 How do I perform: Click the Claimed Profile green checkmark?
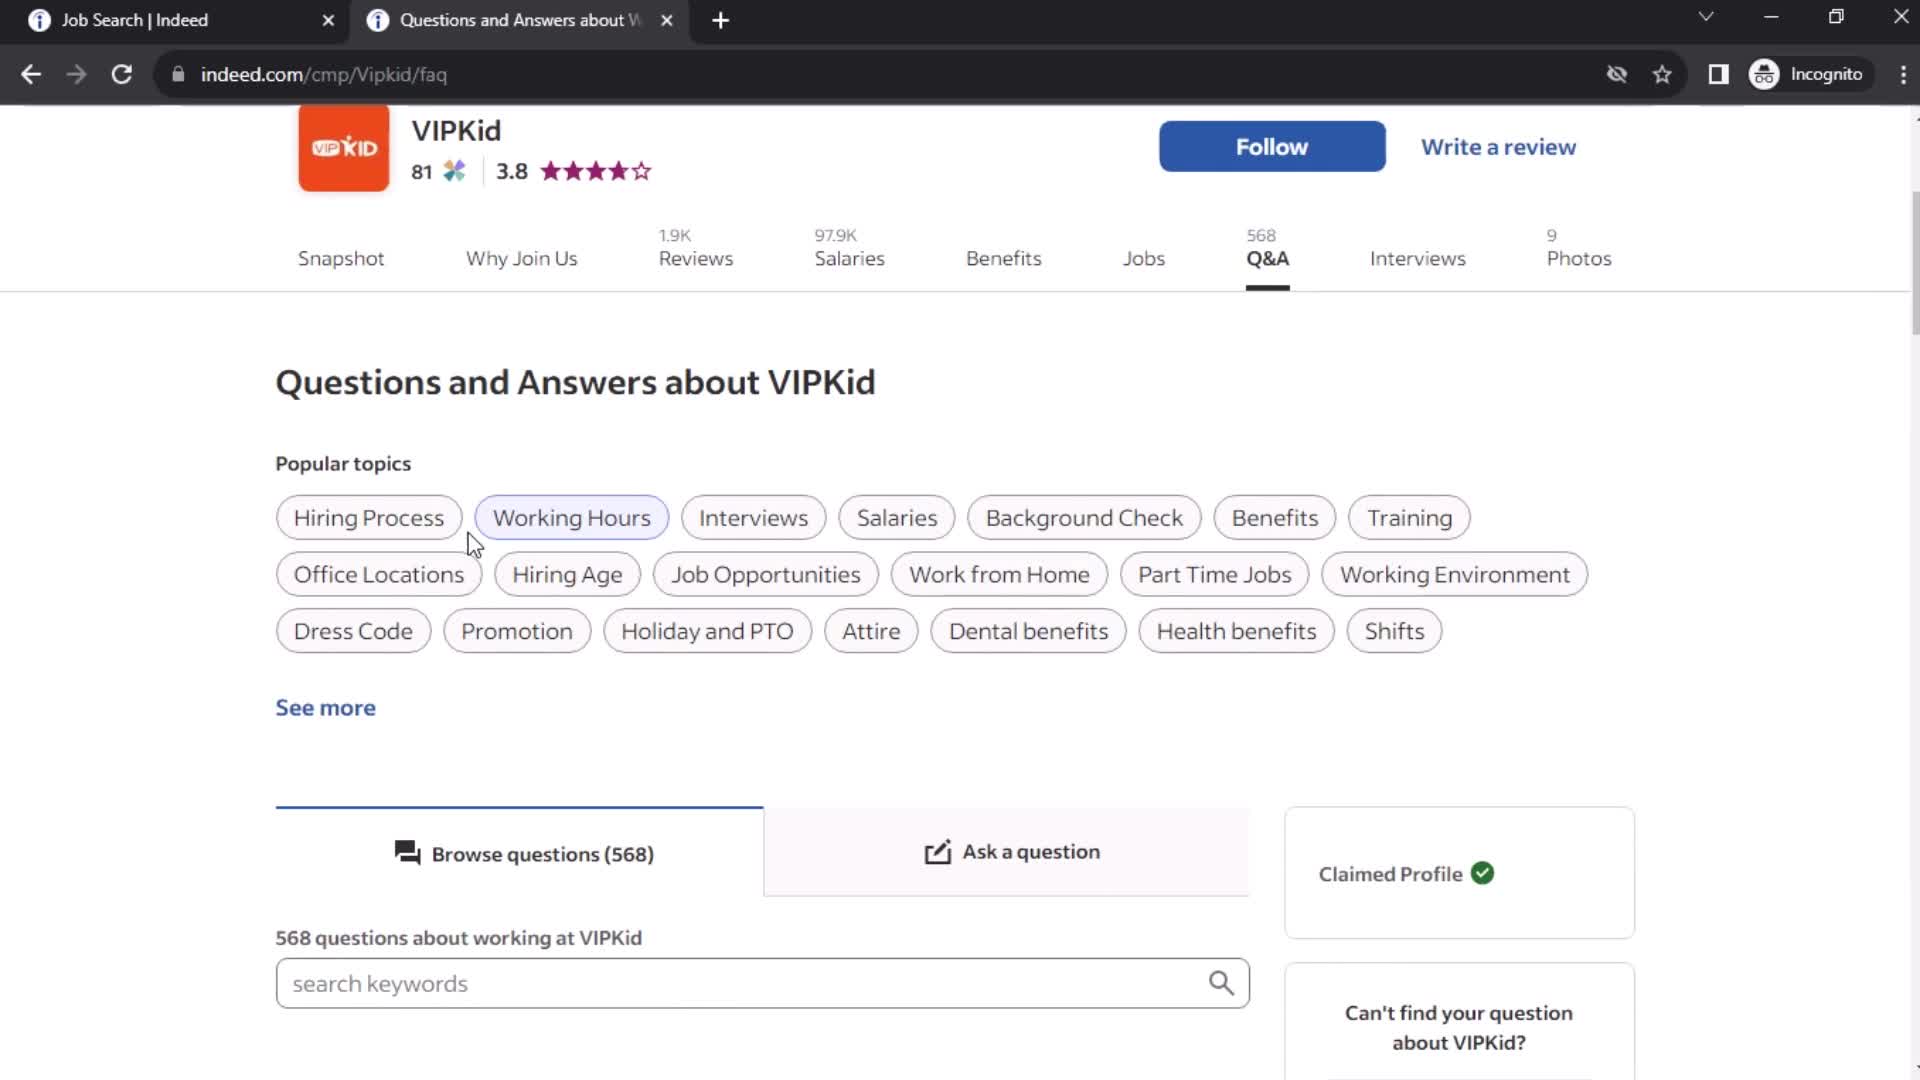(x=1482, y=873)
